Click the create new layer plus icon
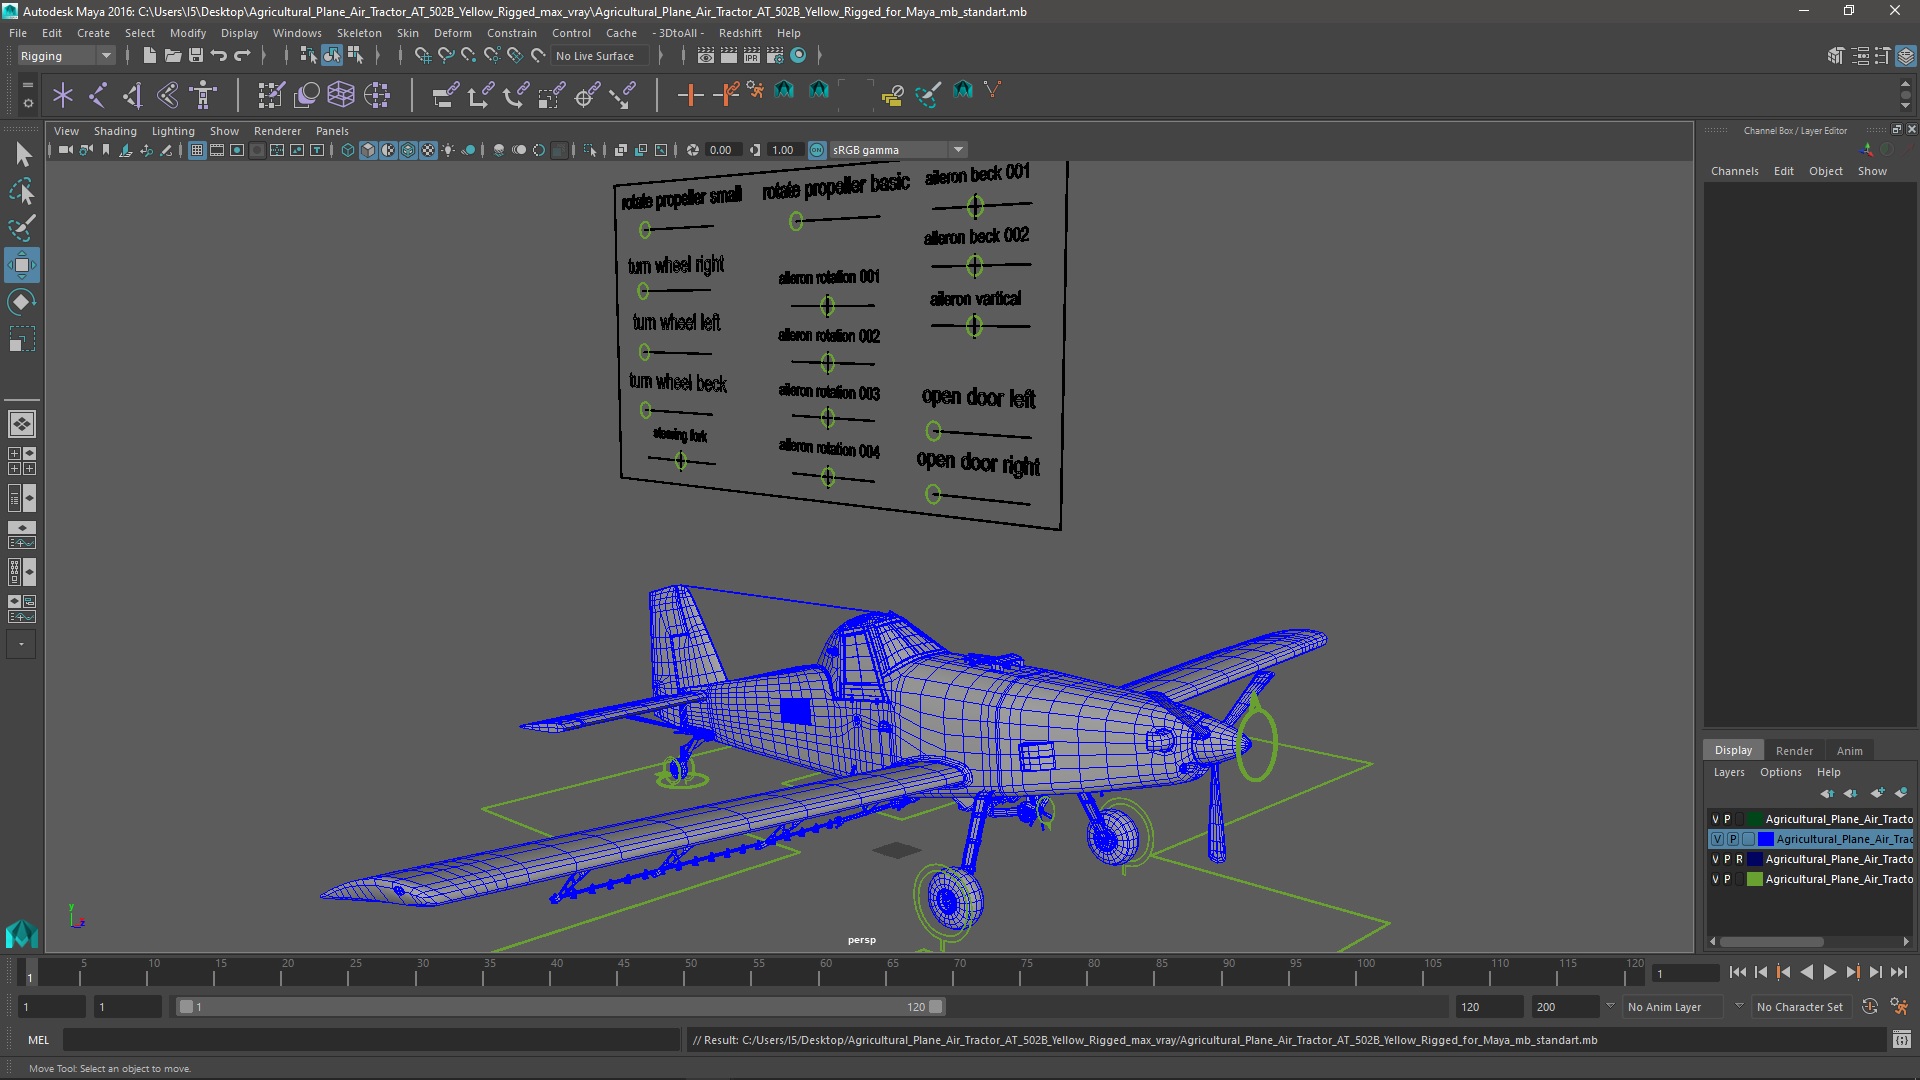1920x1080 pixels. (x=1877, y=793)
